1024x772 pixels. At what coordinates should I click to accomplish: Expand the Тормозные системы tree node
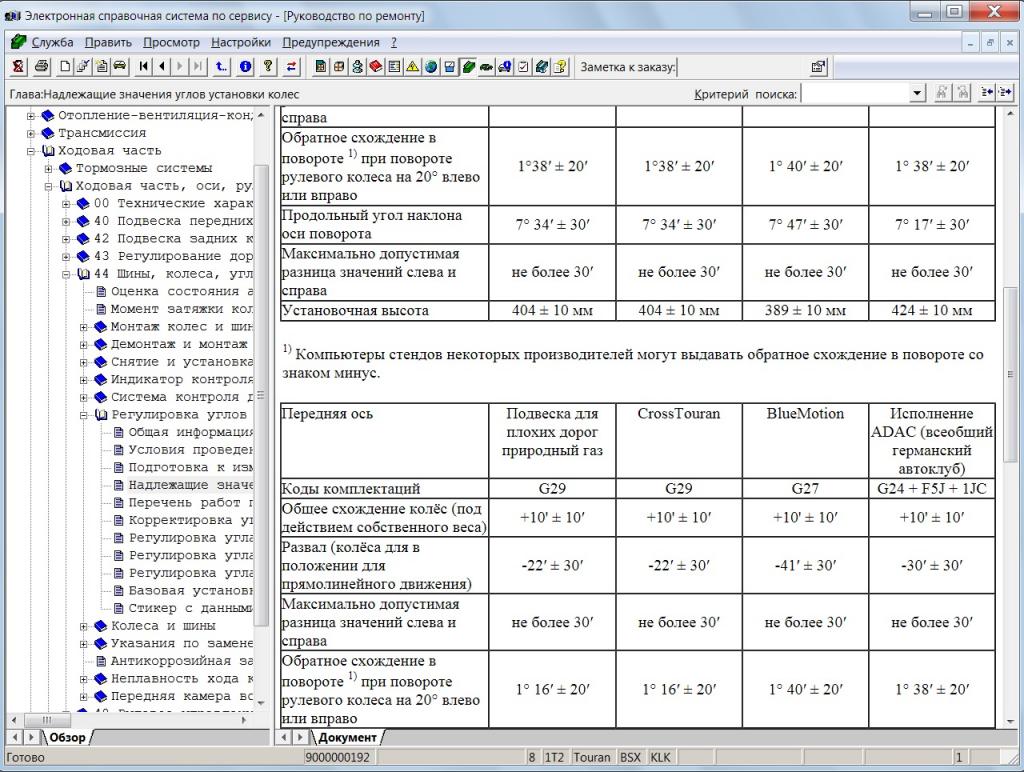(48, 169)
